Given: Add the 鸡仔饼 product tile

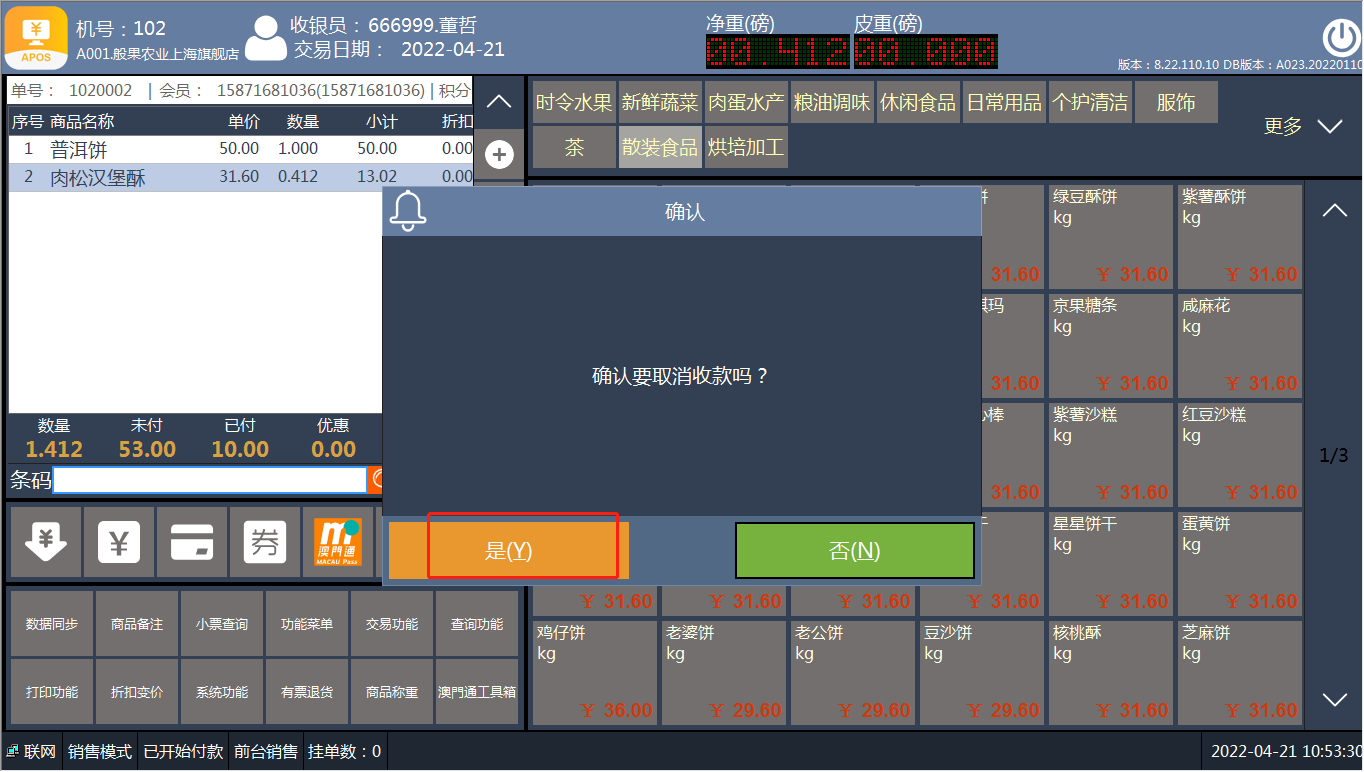Looking at the screenshot, I should coord(595,672).
